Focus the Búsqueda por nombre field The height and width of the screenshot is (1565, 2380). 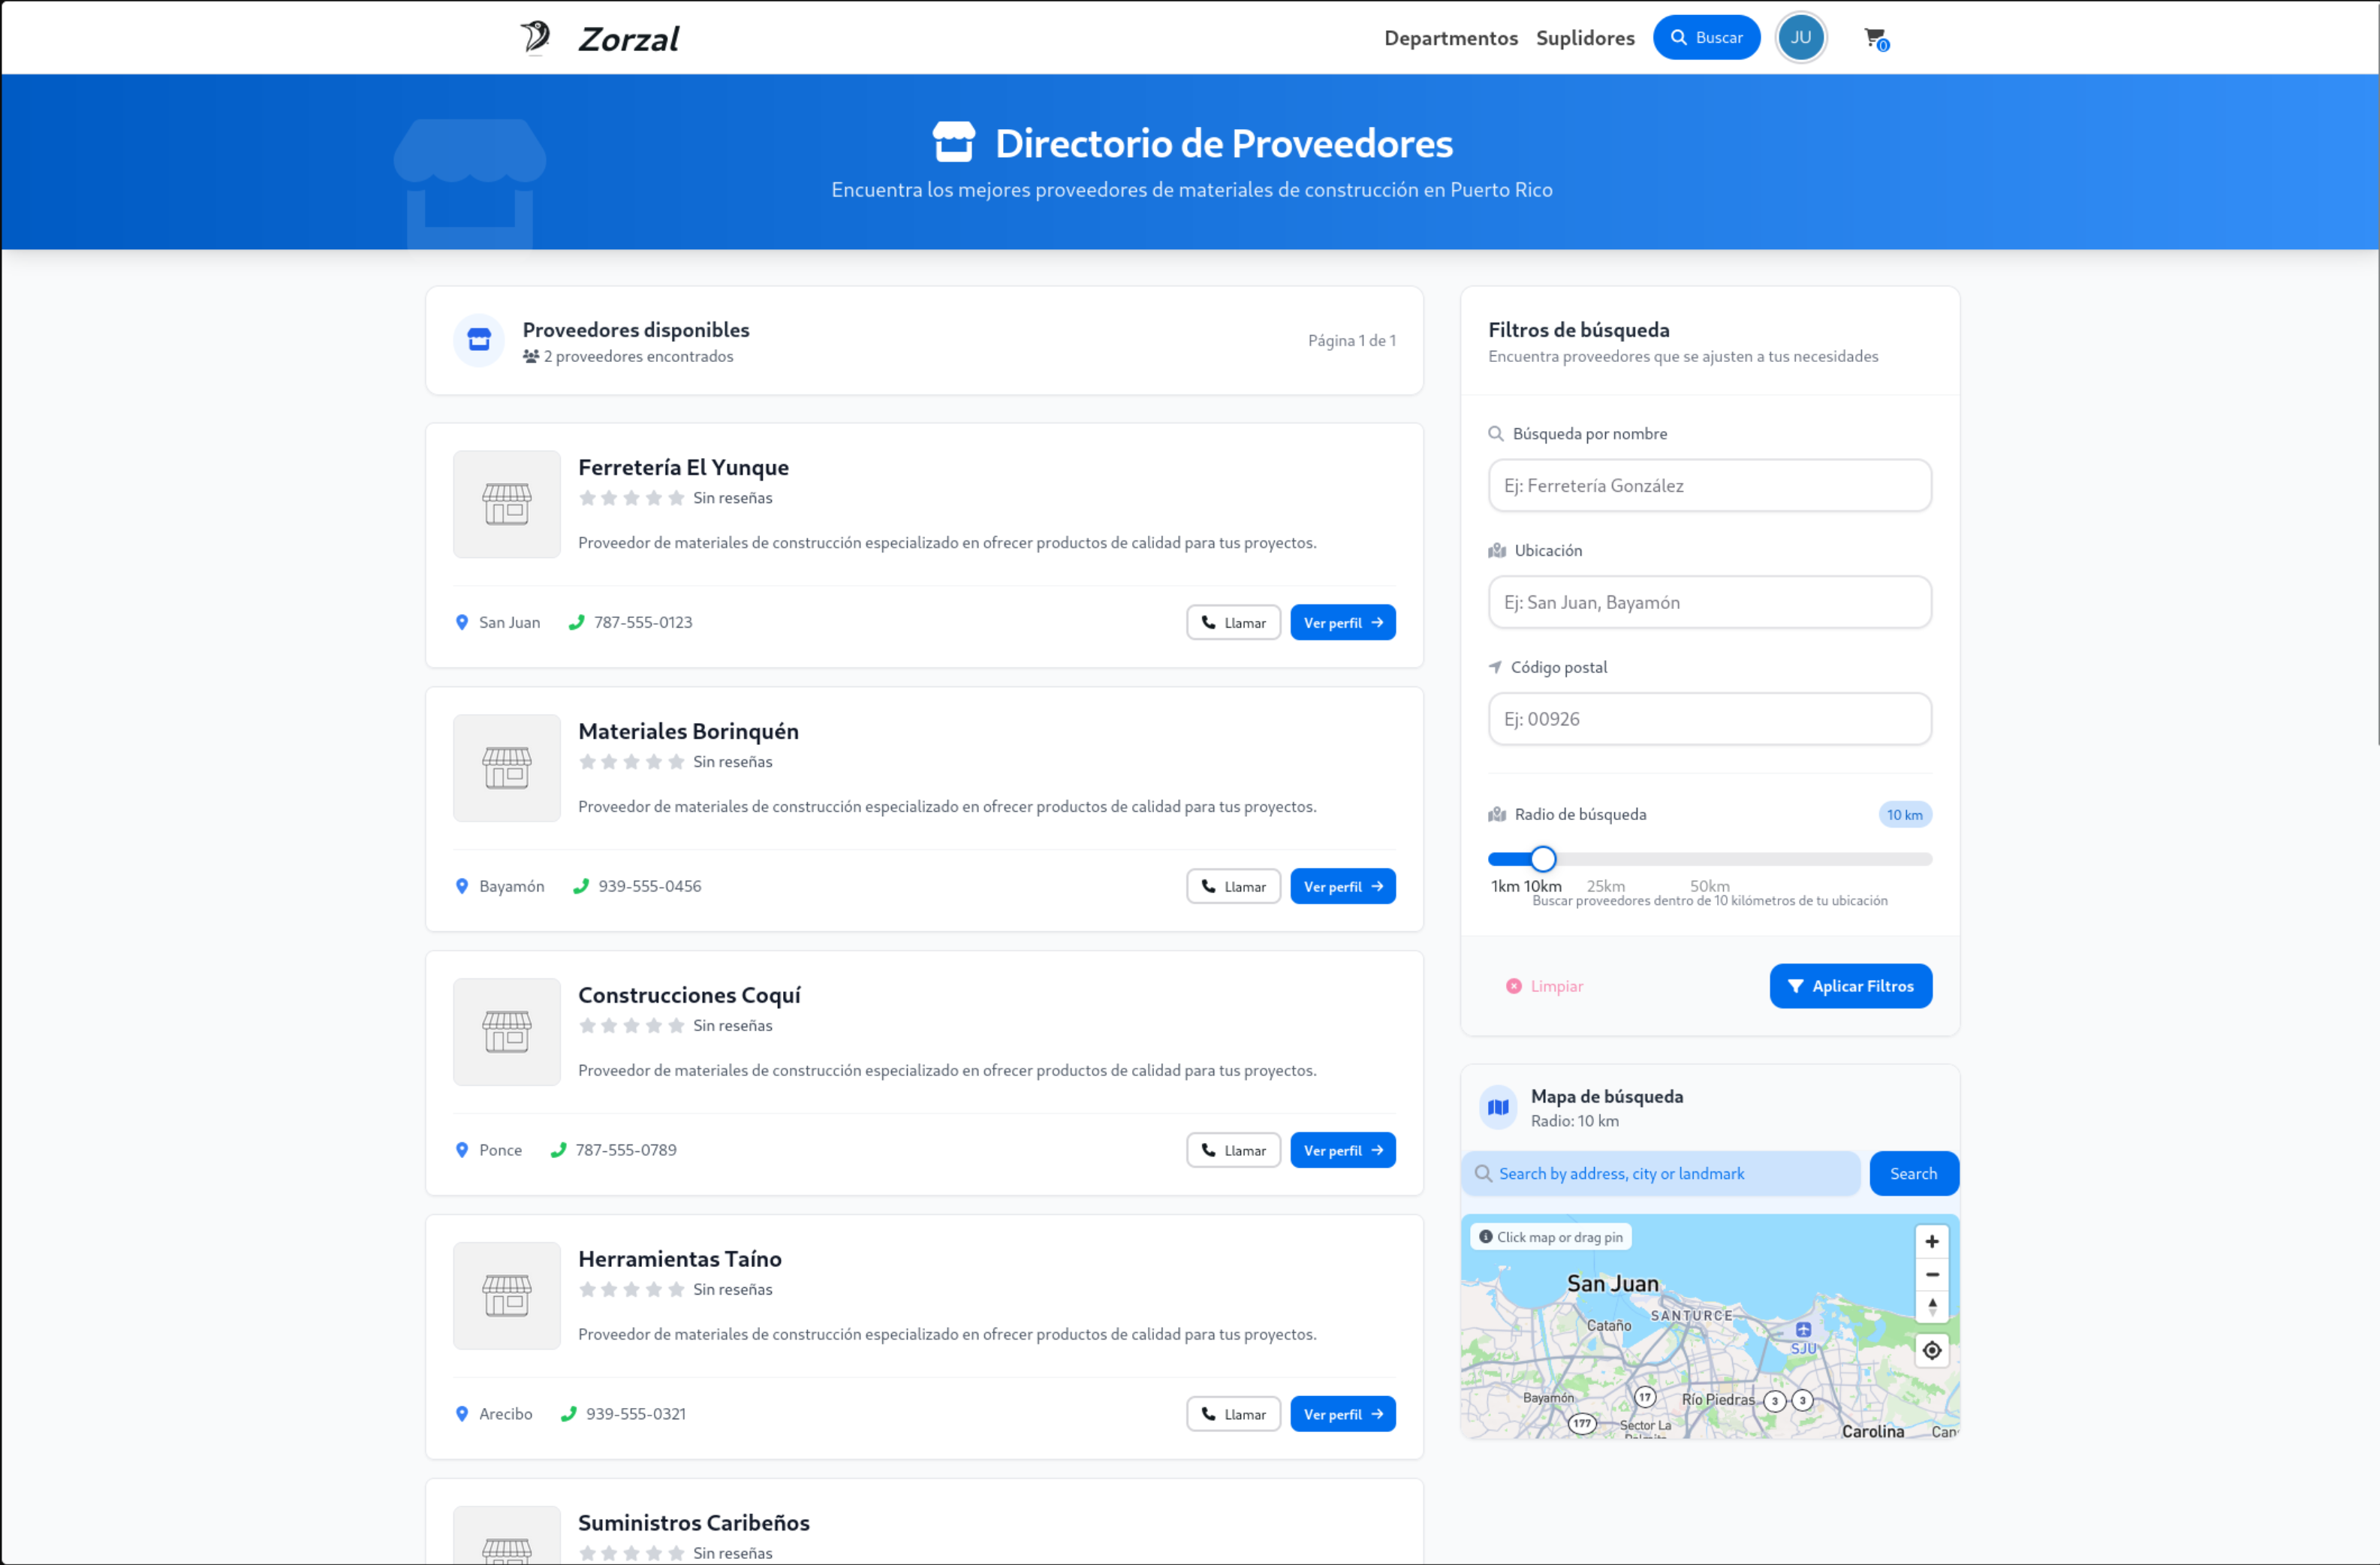(1709, 486)
